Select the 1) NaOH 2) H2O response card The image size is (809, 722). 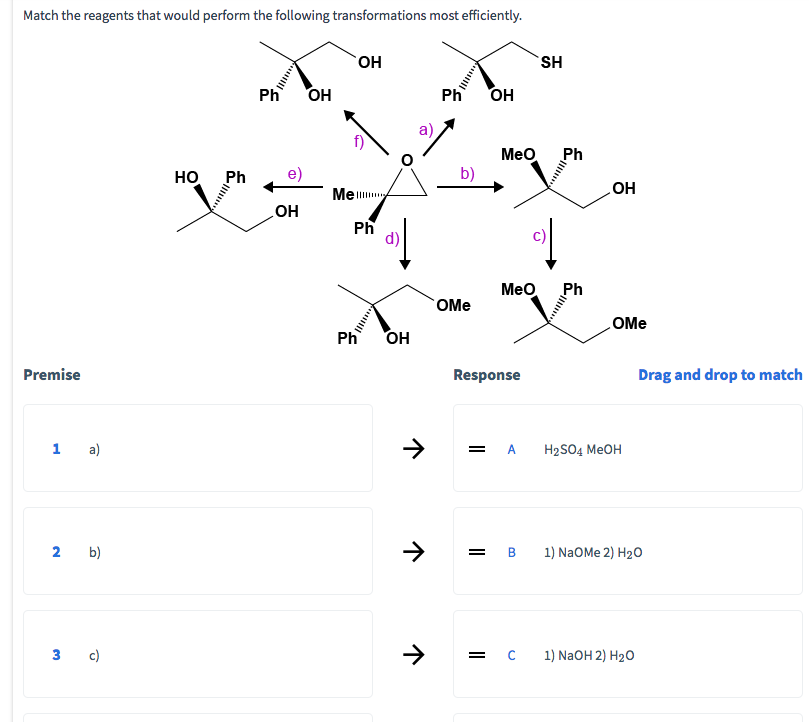point(627,655)
